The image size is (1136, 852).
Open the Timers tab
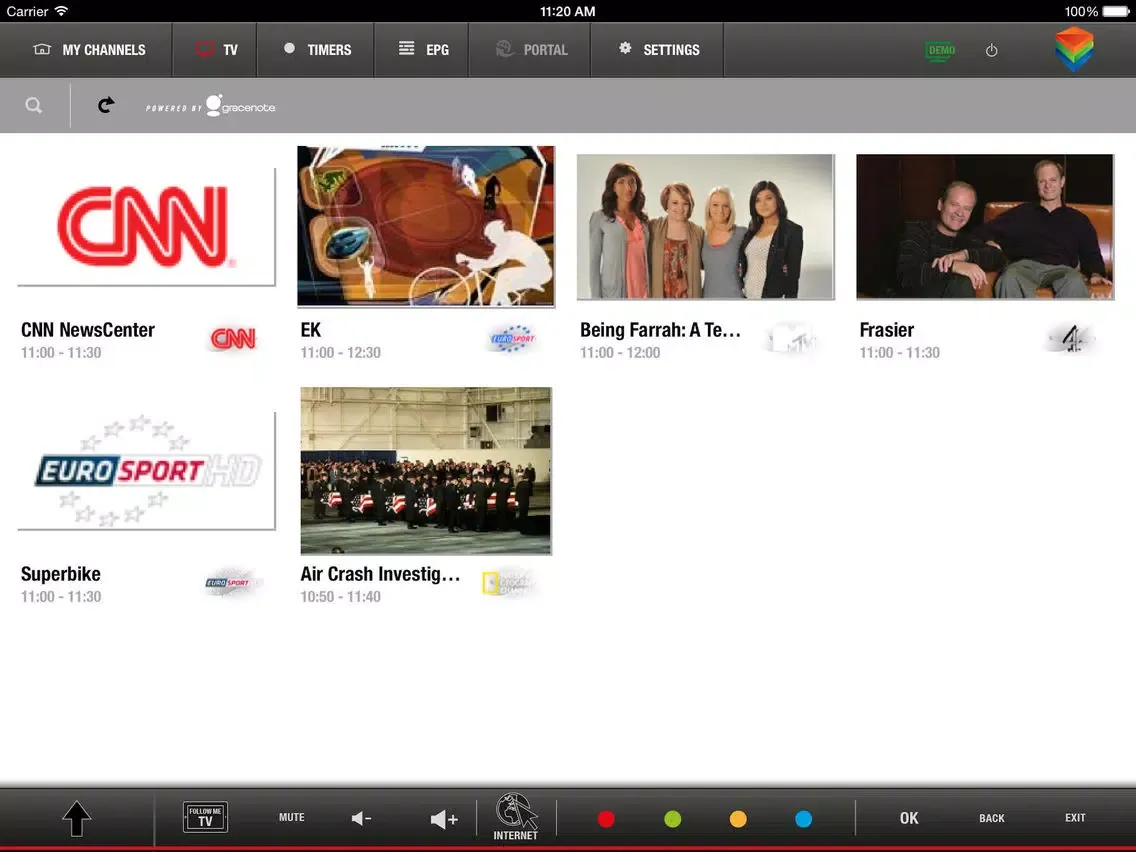point(316,49)
